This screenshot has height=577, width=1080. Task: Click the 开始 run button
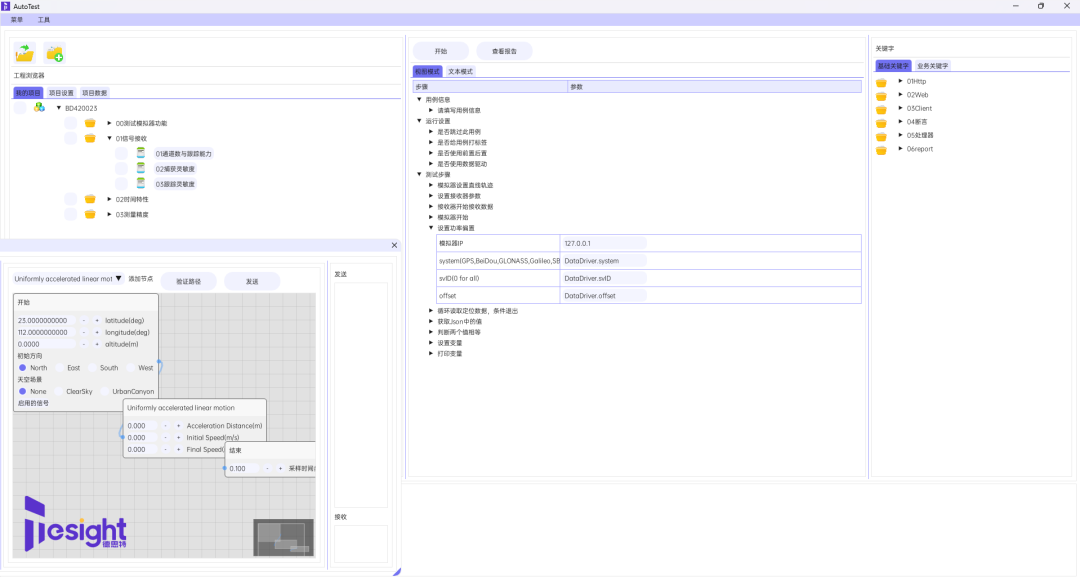(441, 51)
